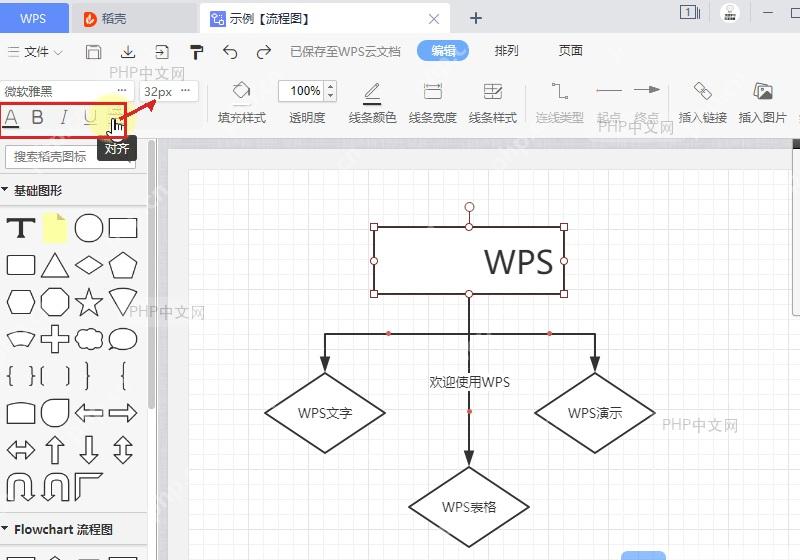The width and height of the screenshot is (800, 560).
Task: Select the left arrow shape
Action: click(89, 413)
